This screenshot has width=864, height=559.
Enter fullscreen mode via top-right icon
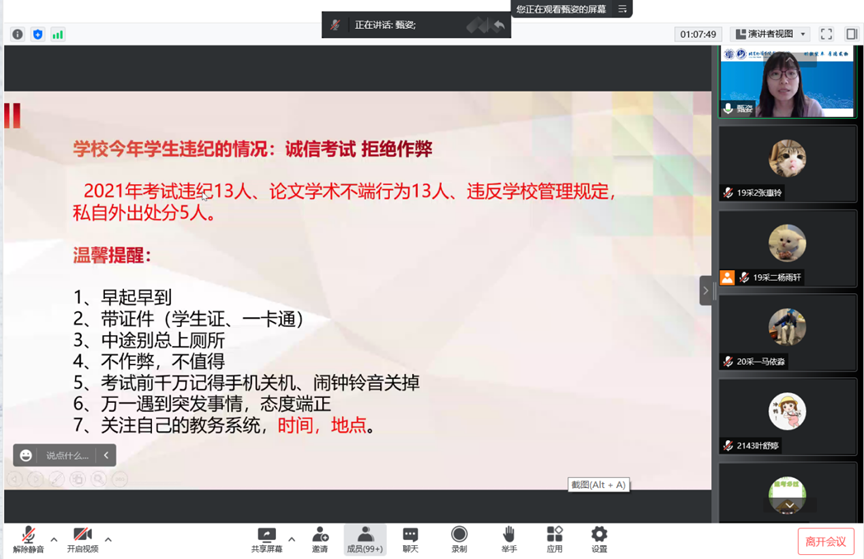click(827, 34)
